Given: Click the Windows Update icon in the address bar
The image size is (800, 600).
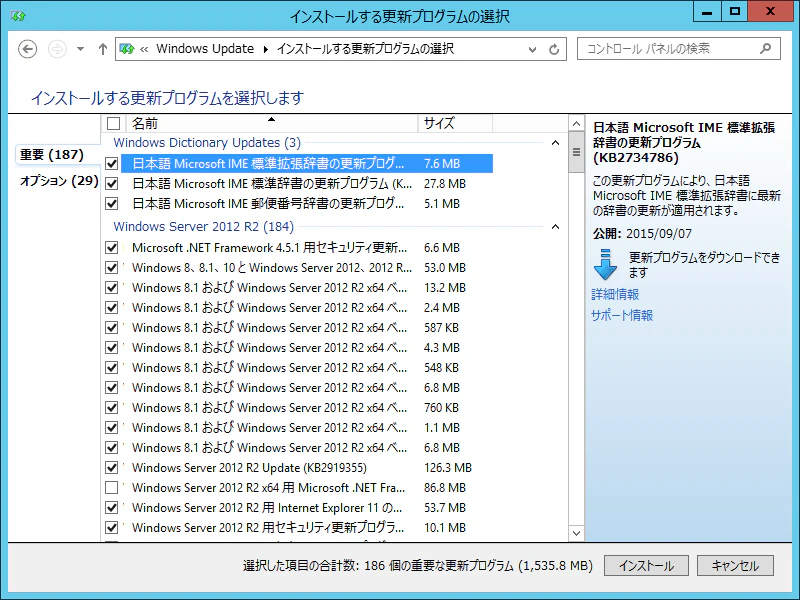Looking at the screenshot, I should tap(127, 49).
